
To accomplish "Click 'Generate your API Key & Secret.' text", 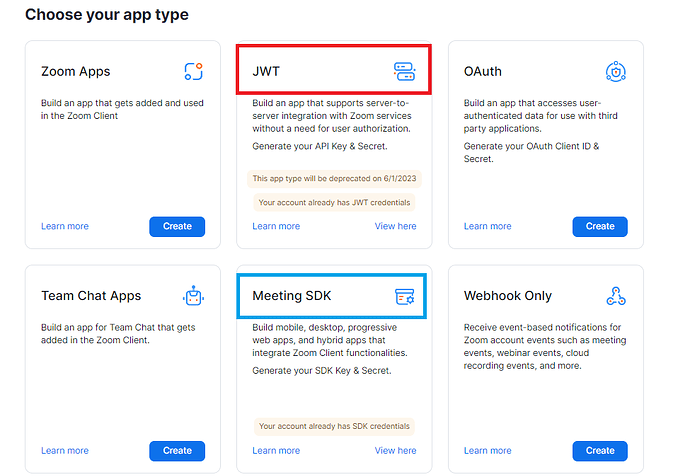I will [319, 146].
